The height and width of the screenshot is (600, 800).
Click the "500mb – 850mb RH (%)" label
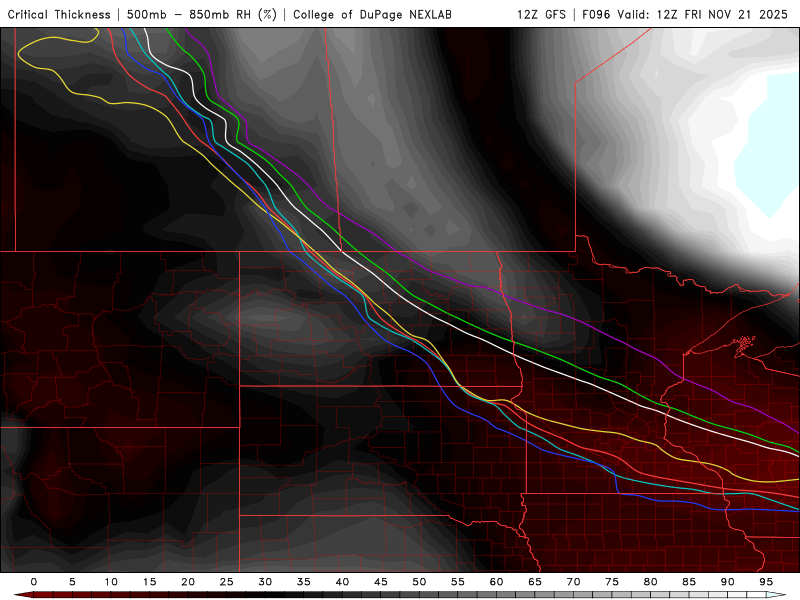202,14
